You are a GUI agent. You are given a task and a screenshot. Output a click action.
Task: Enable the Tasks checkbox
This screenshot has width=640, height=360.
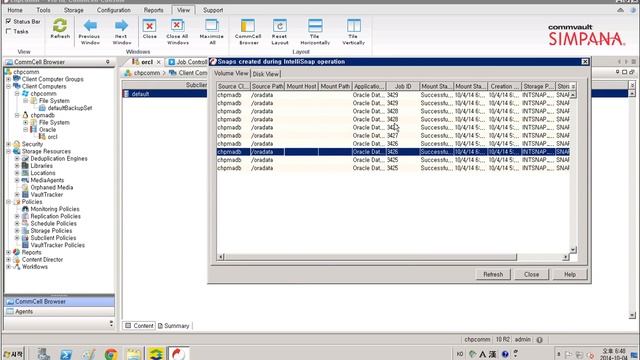pos(9,31)
